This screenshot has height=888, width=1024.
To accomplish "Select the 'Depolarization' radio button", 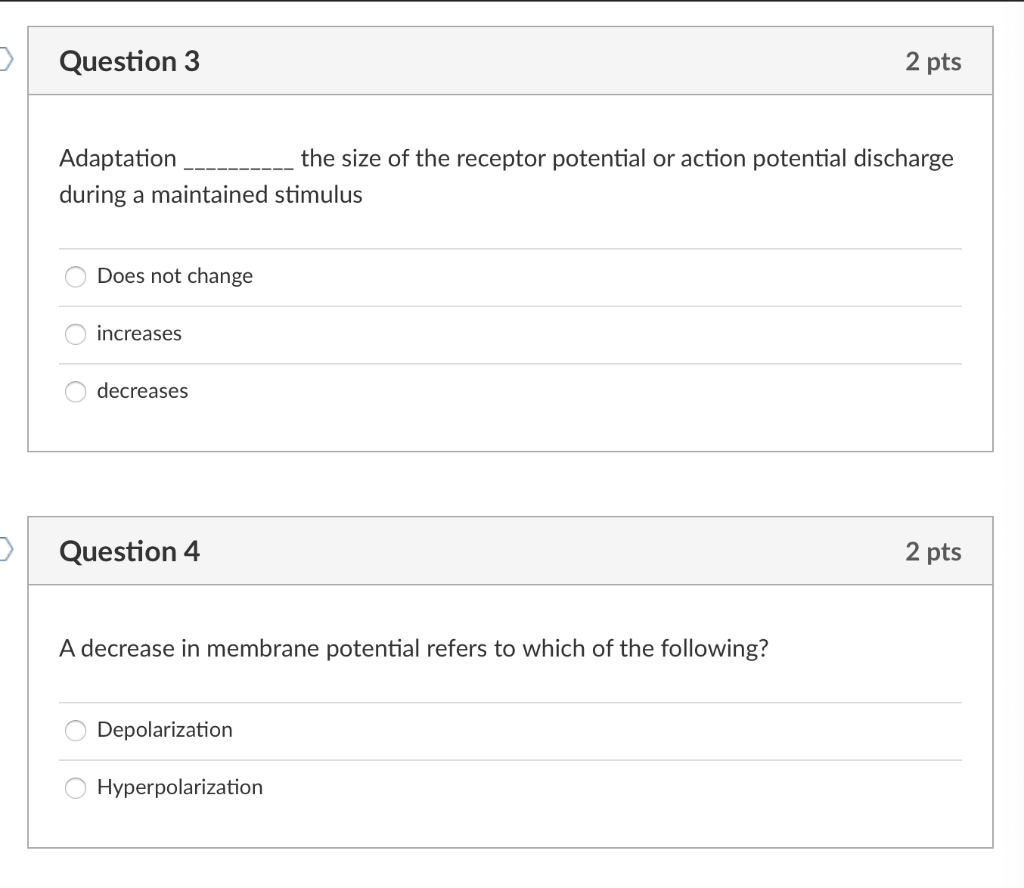I will [76, 731].
